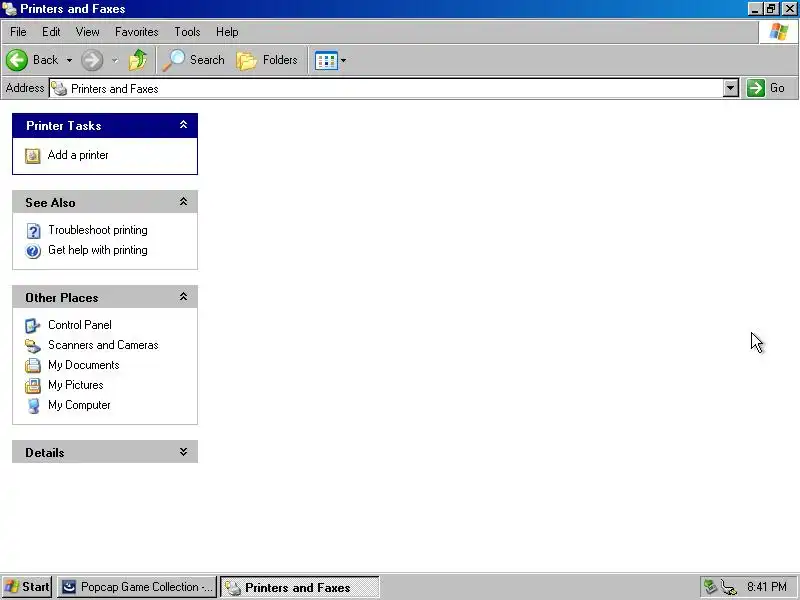
Task: Click the Address bar text field
Action: pyautogui.click(x=394, y=88)
